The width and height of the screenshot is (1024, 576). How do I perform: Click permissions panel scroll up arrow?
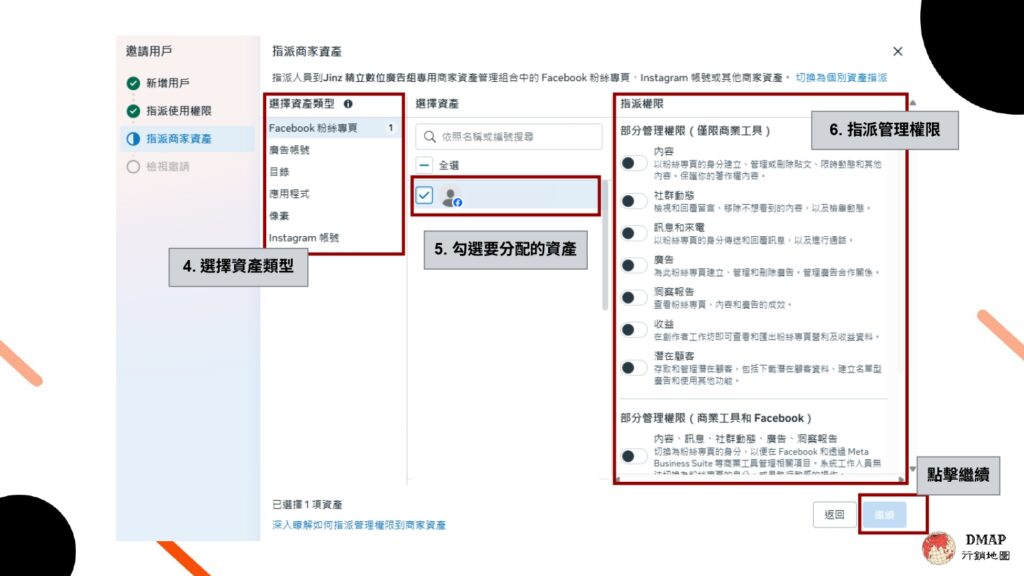point(912,103)
